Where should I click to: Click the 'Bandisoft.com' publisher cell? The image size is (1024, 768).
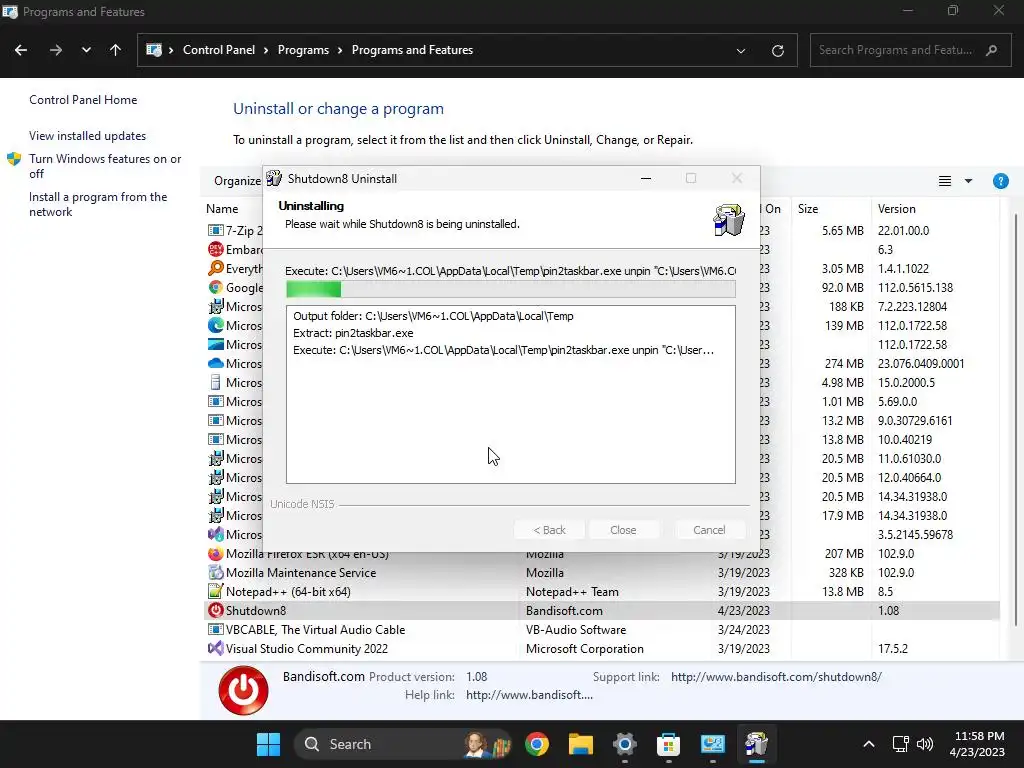564,611
